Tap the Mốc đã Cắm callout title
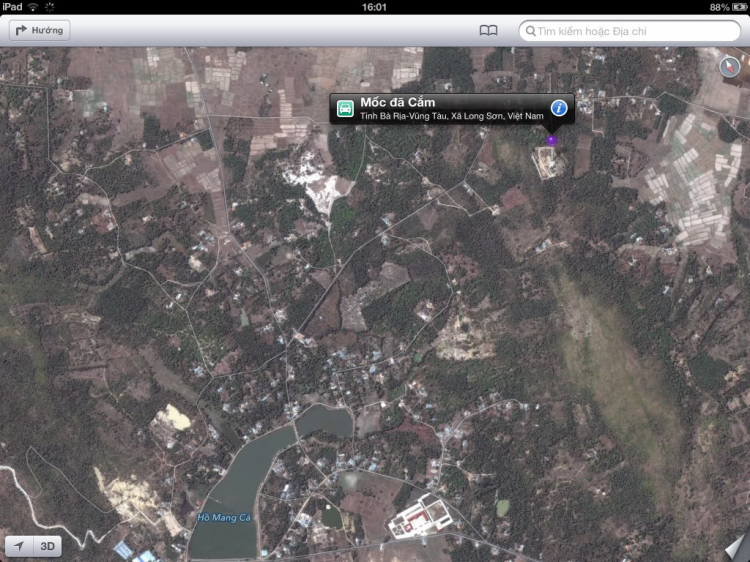 397,102
